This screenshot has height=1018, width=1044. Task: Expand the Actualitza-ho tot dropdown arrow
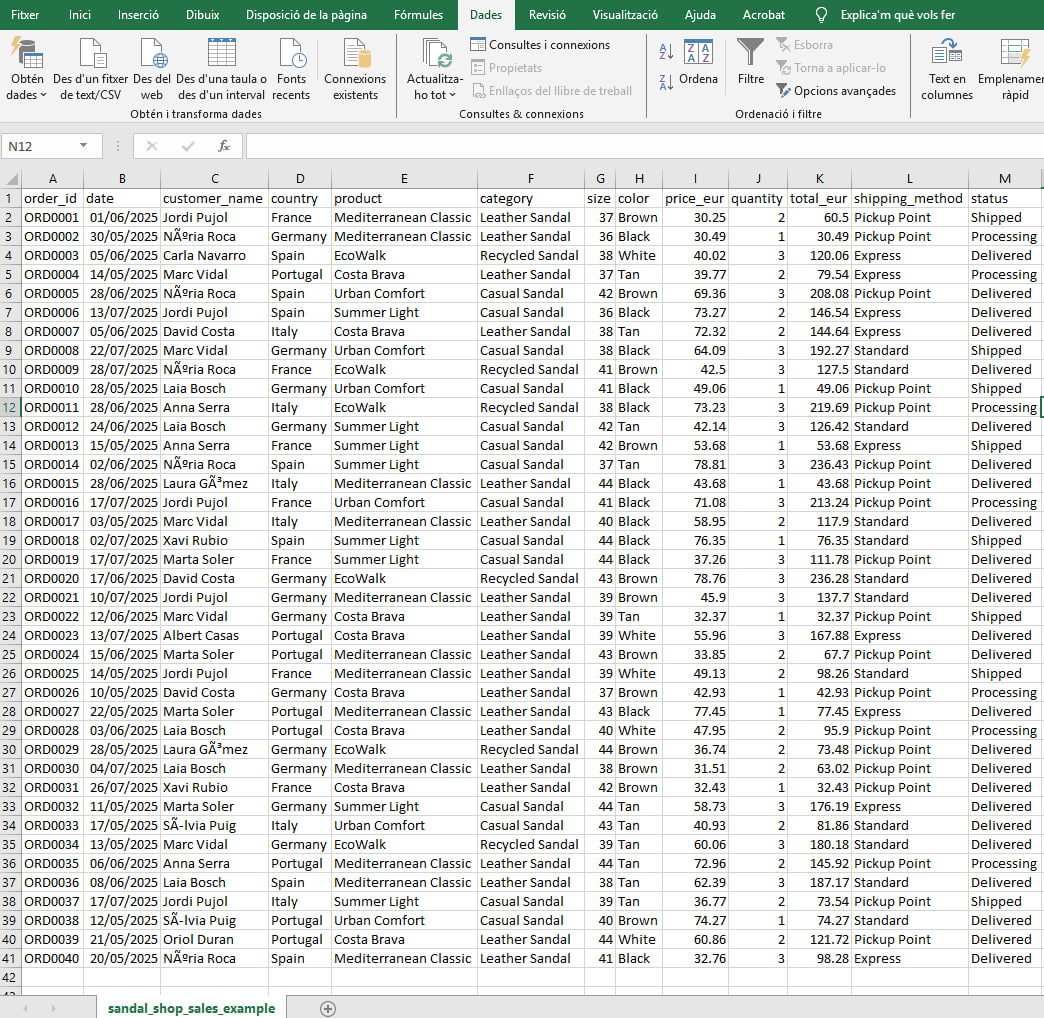click(452, 95)
